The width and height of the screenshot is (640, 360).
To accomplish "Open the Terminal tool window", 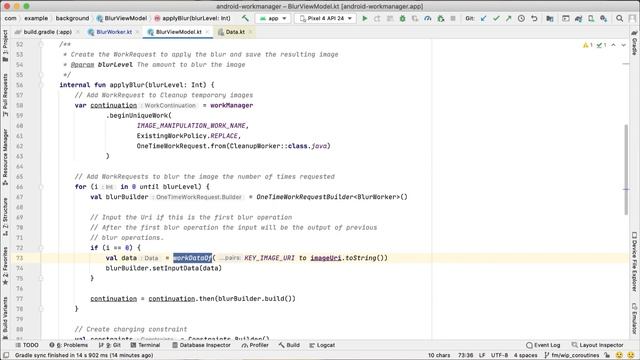I will pyautogui.click(x=145, y=345).
